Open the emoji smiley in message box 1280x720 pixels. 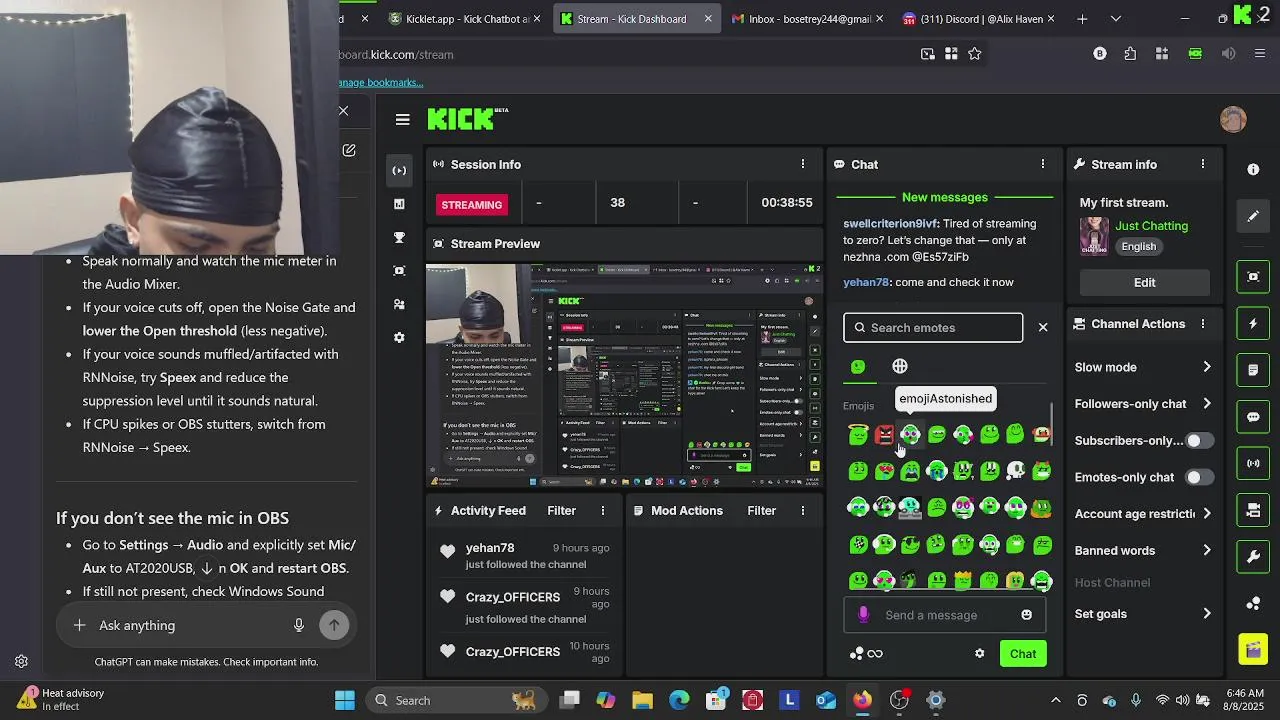pyautogui.click(x=1026, y=615)
